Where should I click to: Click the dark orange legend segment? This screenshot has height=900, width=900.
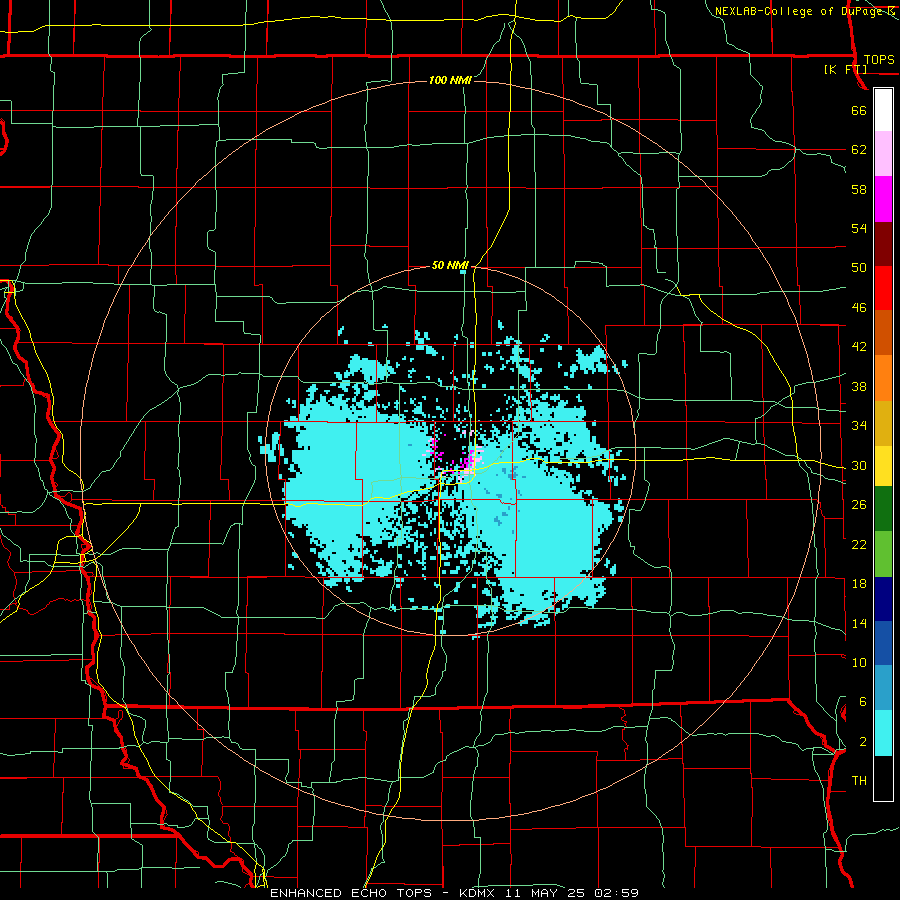pyautogui.click(x=883, y=333)
